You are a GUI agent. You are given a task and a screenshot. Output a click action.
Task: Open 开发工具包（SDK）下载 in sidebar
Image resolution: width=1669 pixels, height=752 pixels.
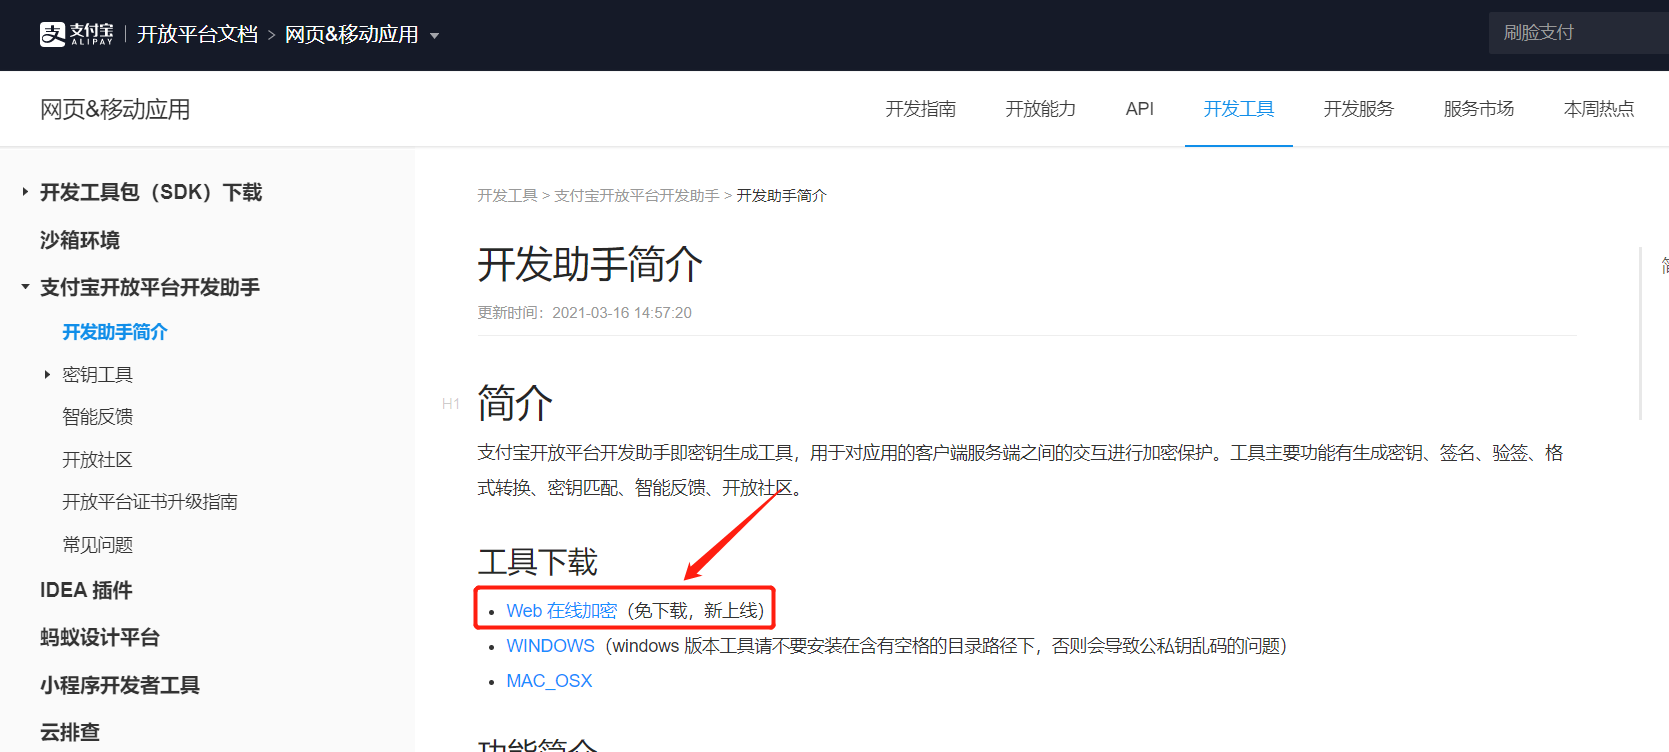(x=151, y=192)
